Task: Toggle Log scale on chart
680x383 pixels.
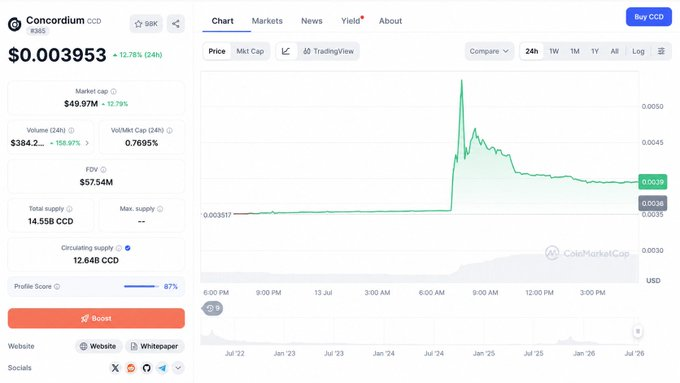Action: click(638, 51)
